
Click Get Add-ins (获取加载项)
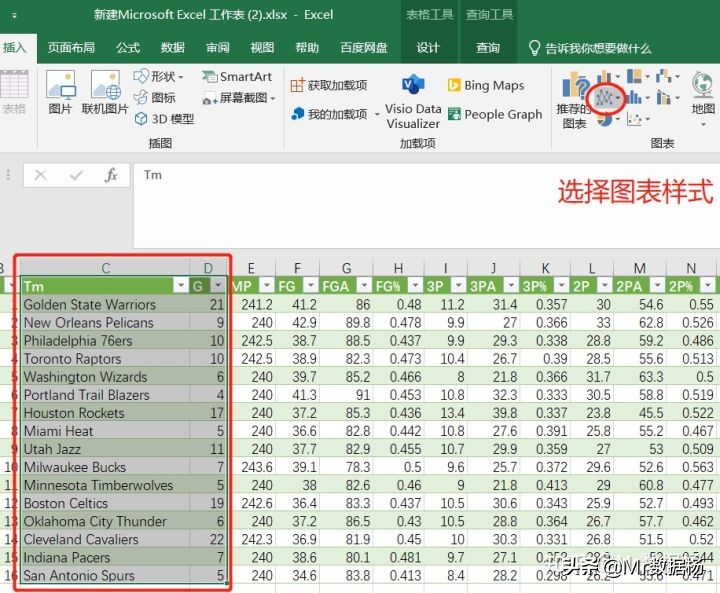coord(329,85)
